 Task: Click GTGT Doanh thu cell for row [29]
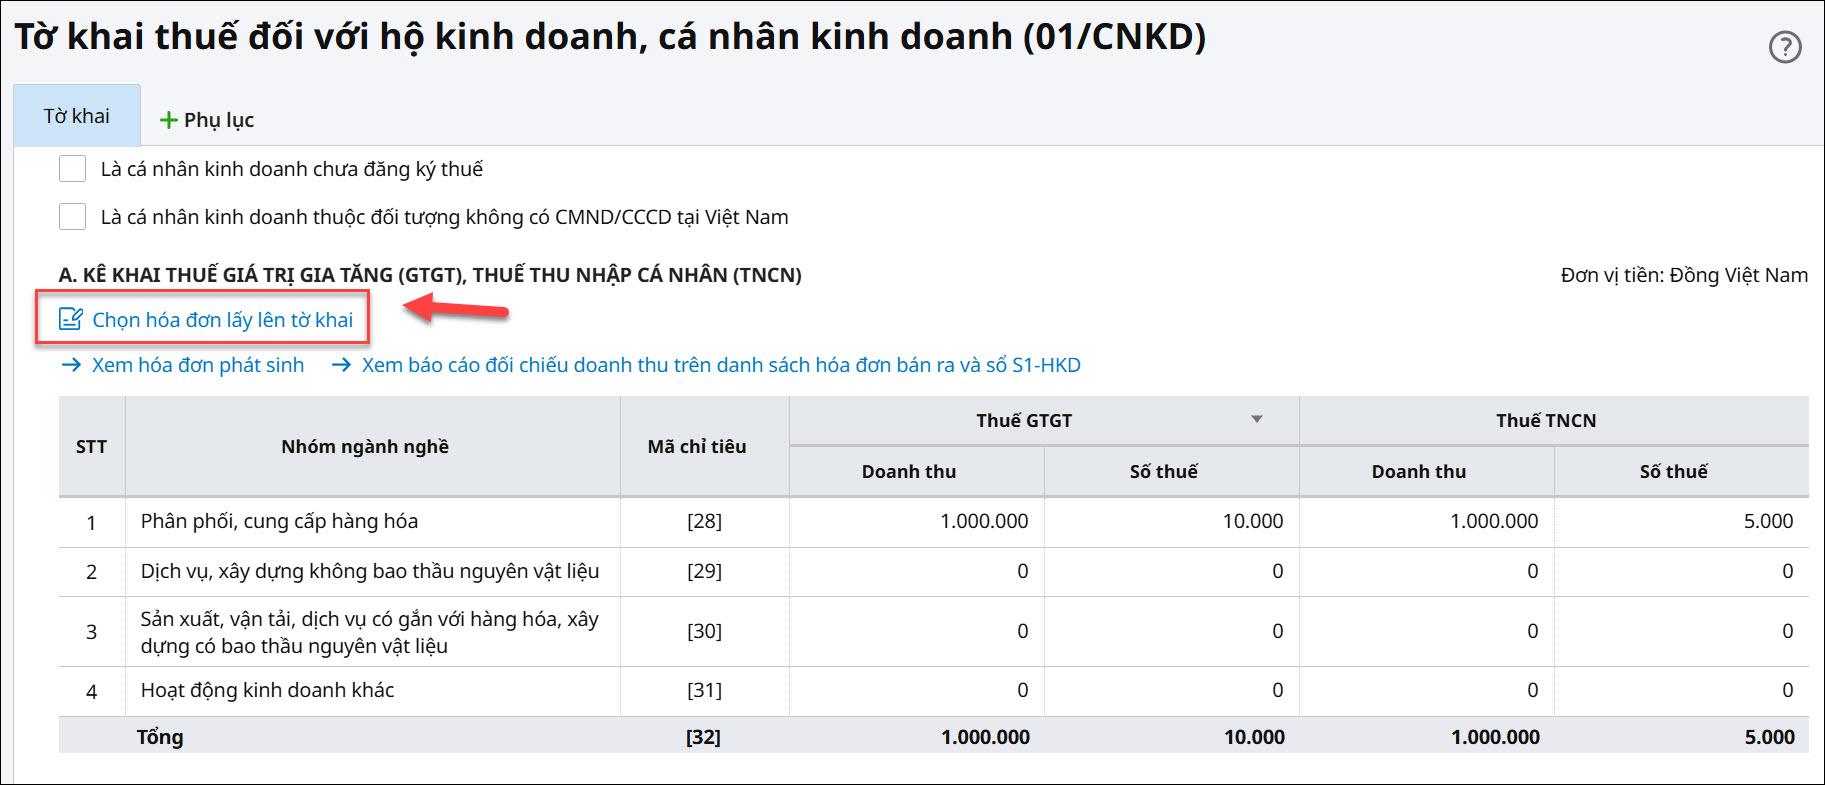(x=916, y=571)
